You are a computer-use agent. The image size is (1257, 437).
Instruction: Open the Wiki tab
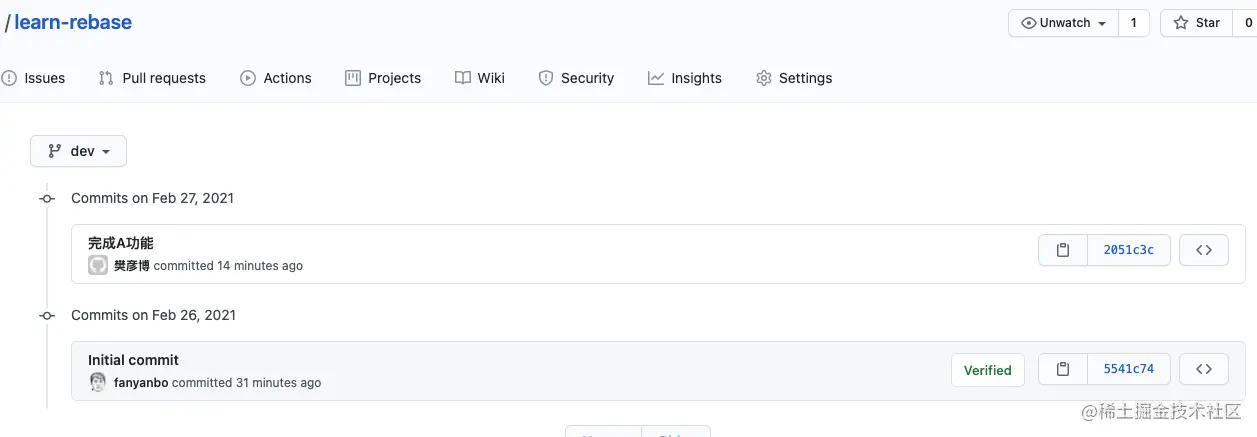click(x=480, y=78)
